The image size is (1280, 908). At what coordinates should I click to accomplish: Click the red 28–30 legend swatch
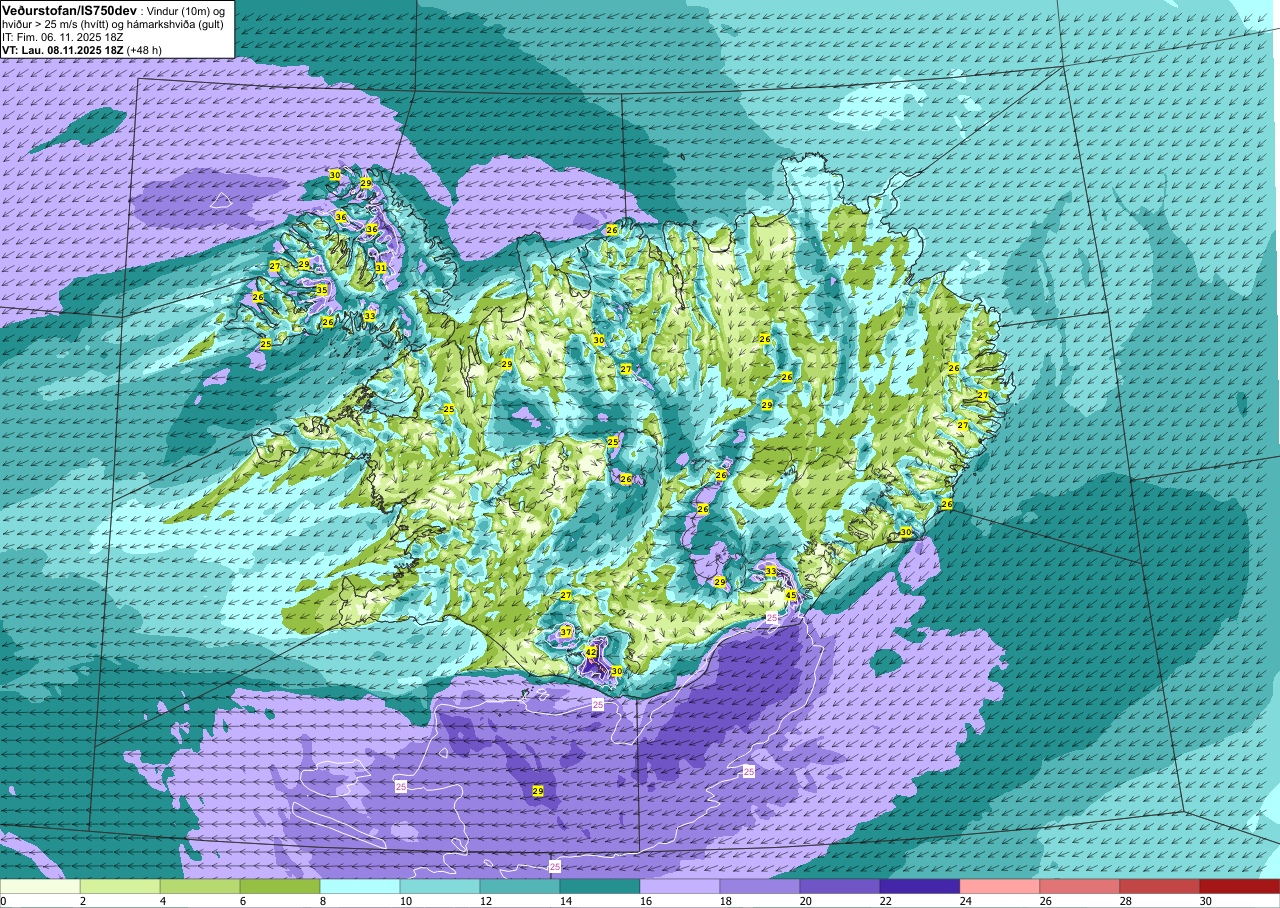pos(1160,886)
